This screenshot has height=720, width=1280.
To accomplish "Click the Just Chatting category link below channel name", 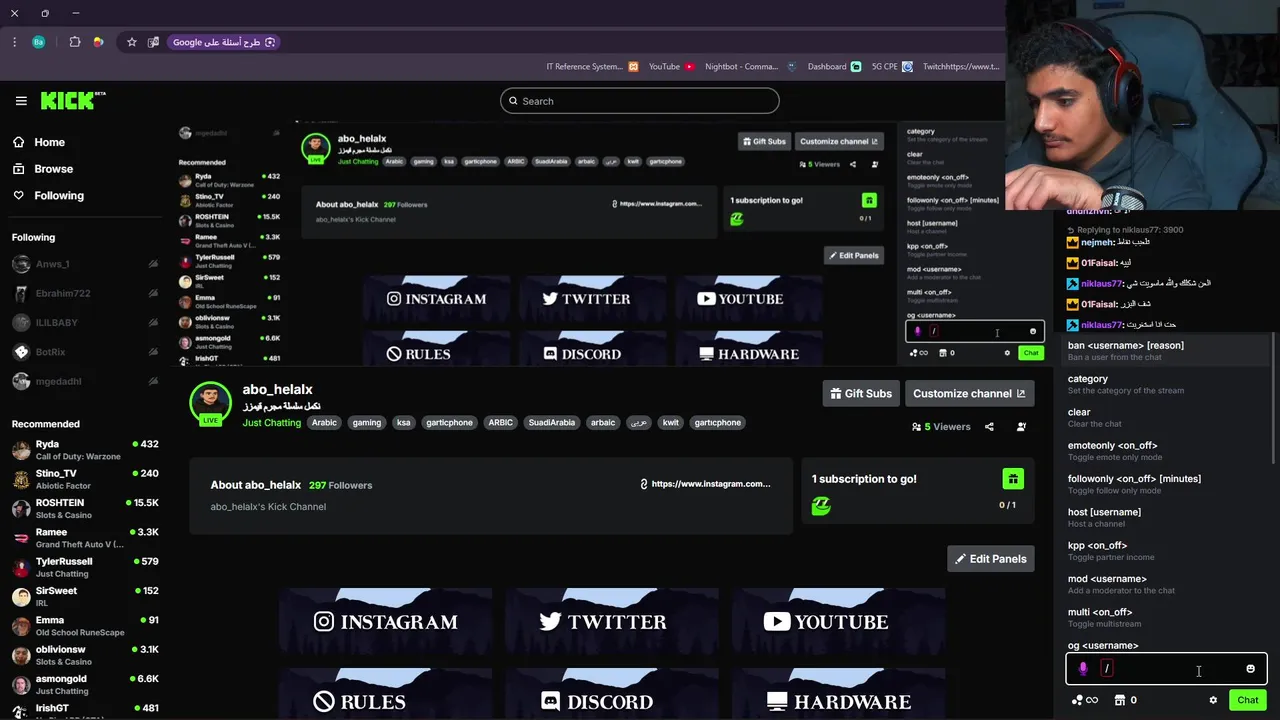I will [271, 423].
